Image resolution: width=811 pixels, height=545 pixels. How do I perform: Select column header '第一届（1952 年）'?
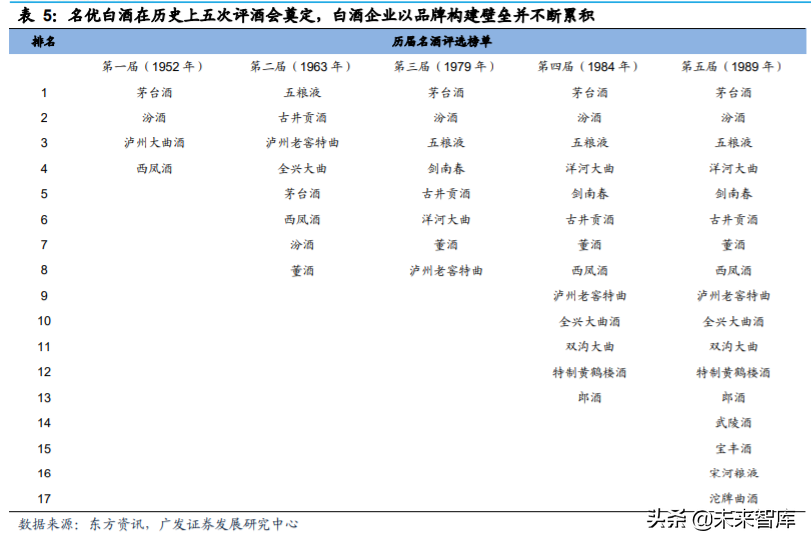click(x=154, y=67)
